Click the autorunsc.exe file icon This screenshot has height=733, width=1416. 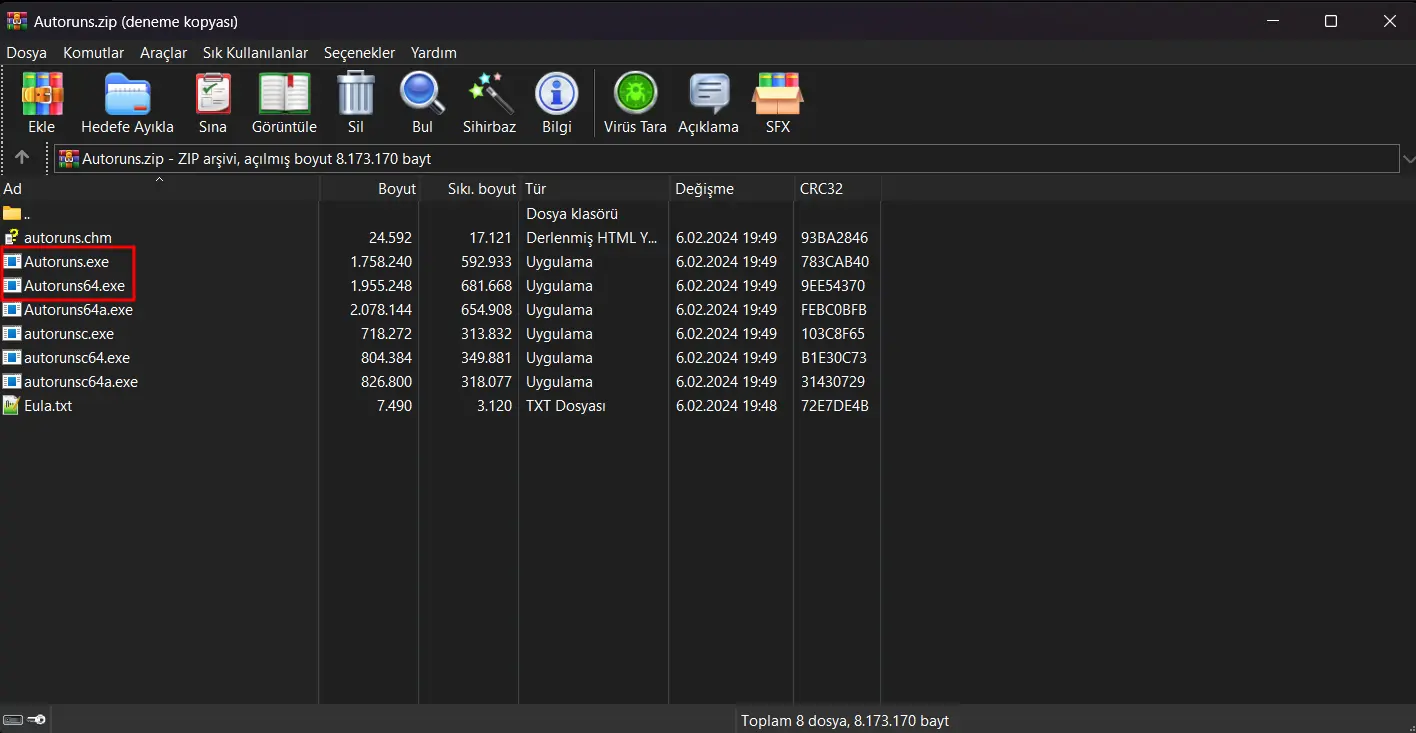12,334
